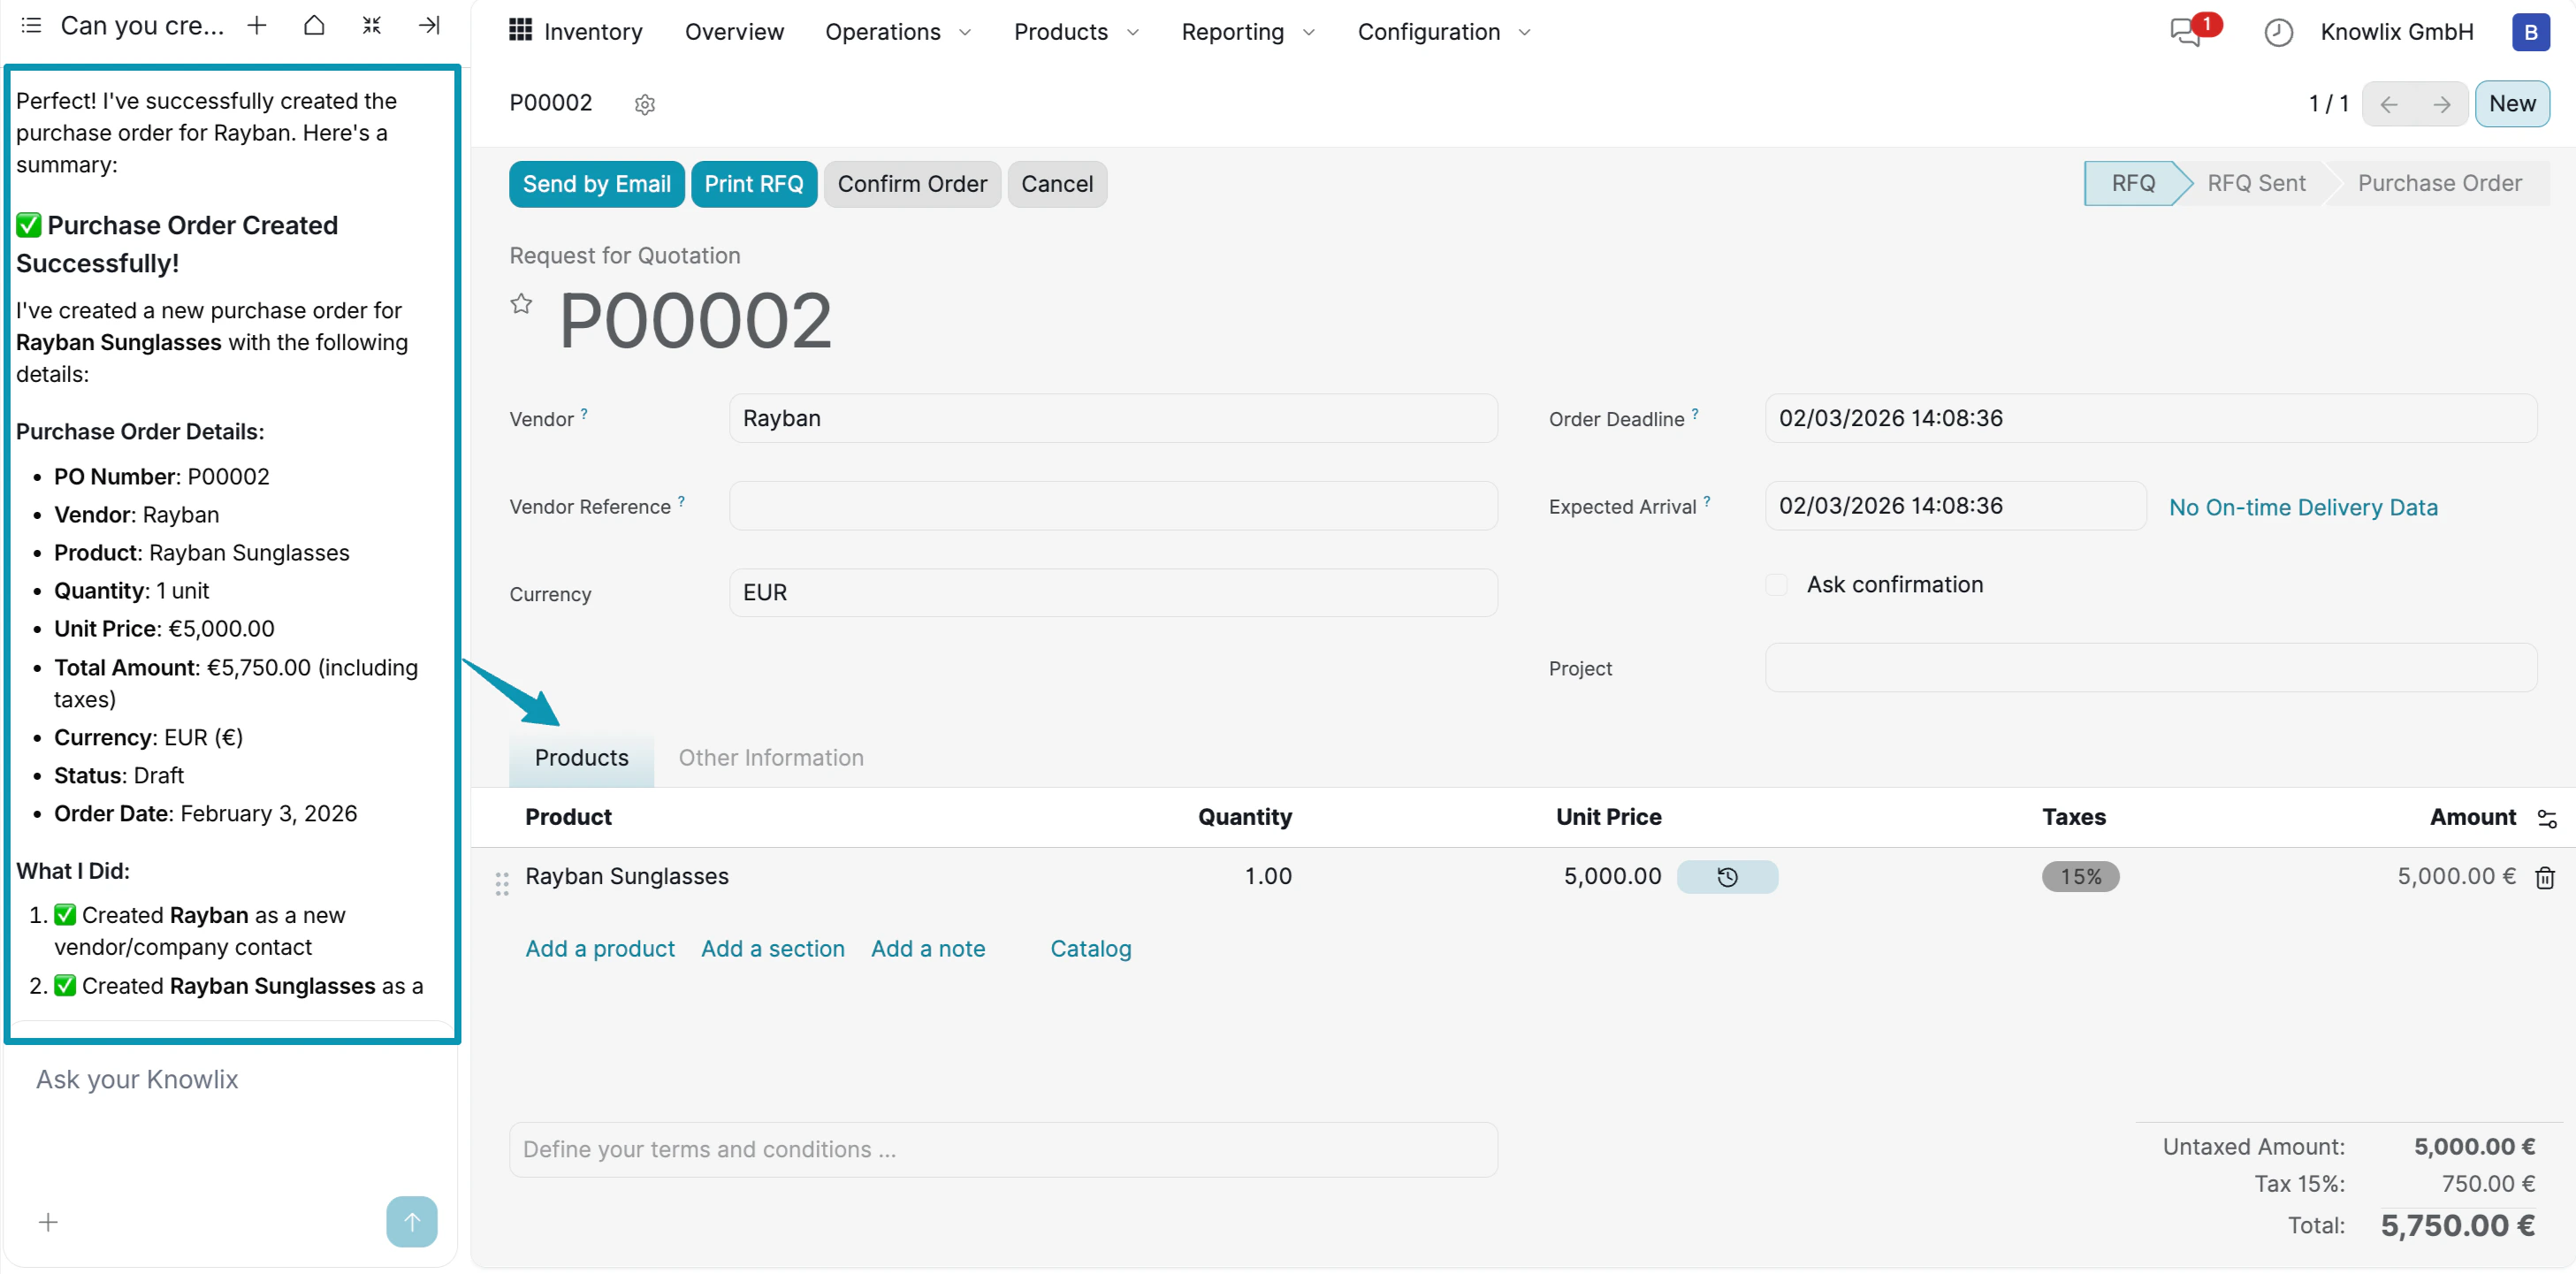The height and width of the screenshot is (1274, 2576).
Task: Start a new chat with the plus icon
Action: 257,25
